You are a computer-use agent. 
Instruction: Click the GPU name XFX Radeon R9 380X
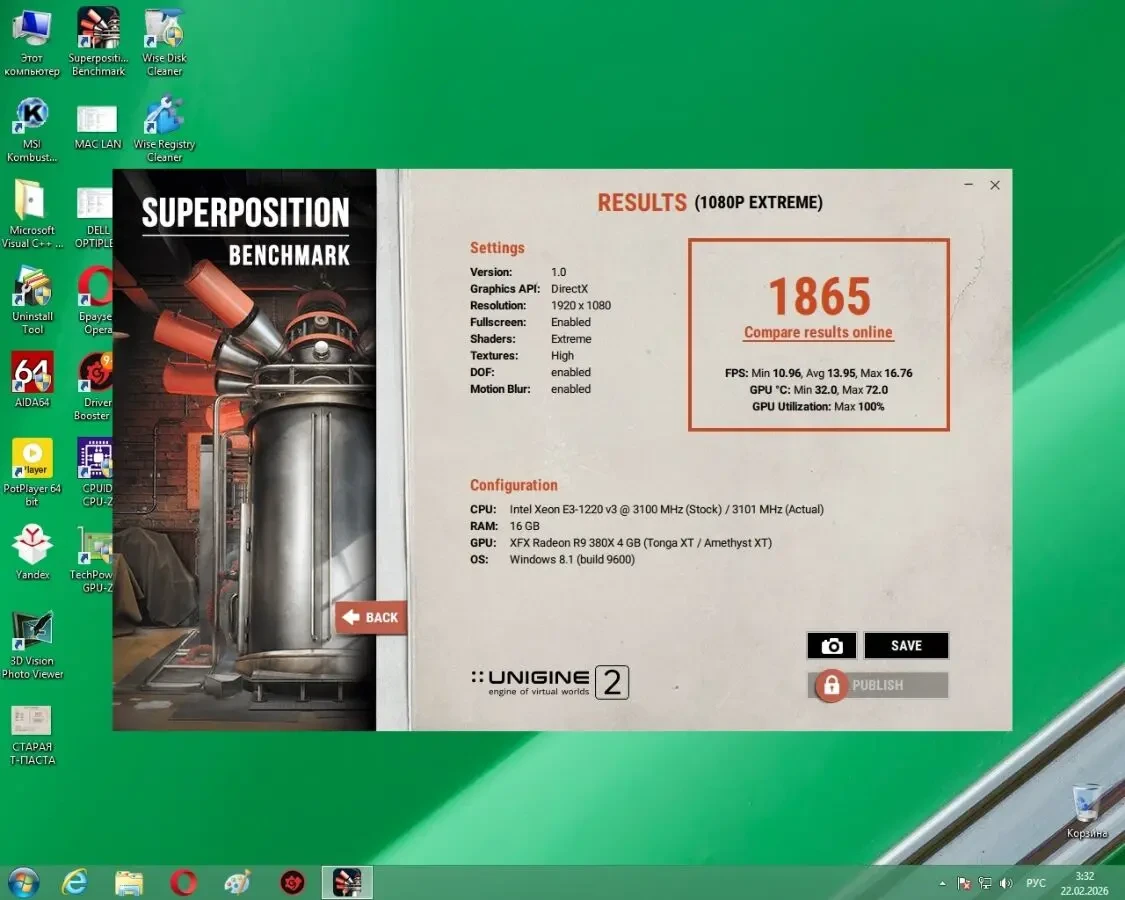click(641, 543)
